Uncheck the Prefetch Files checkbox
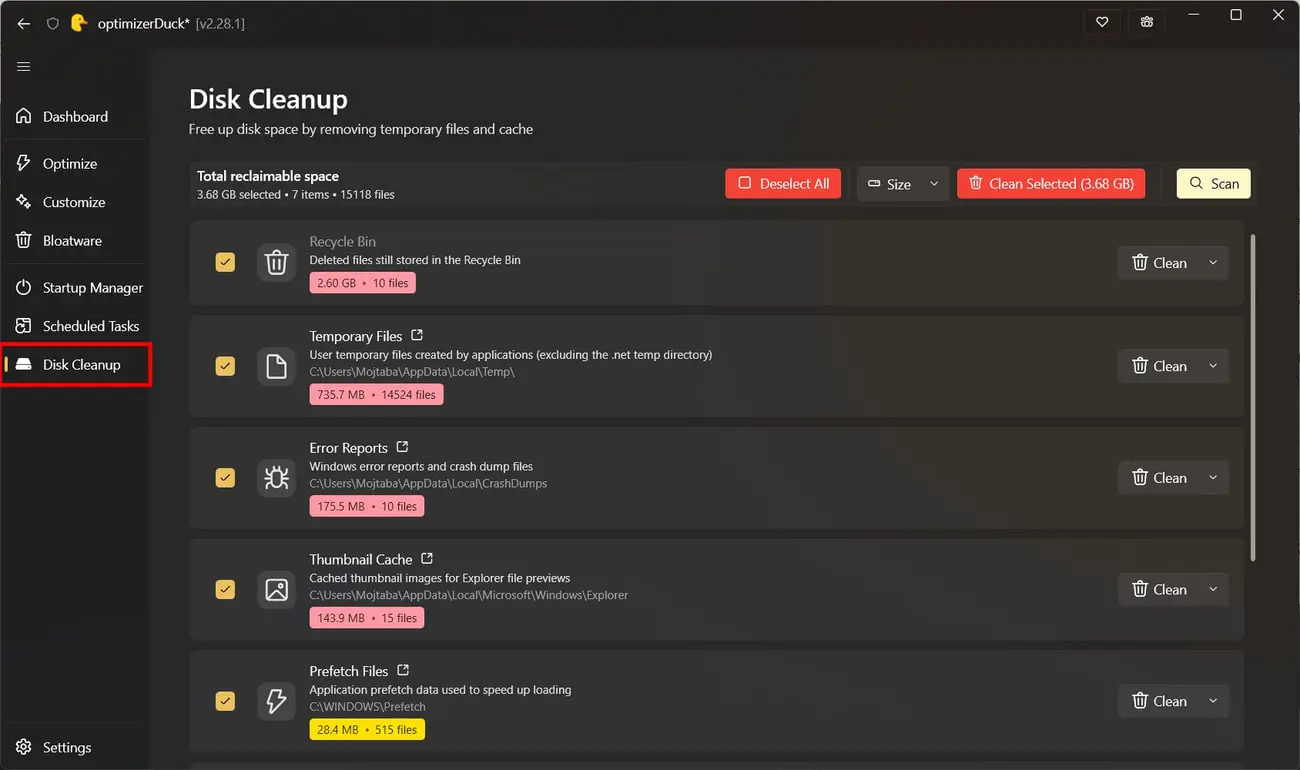The image size is (1300, 770). click(225, 701)
